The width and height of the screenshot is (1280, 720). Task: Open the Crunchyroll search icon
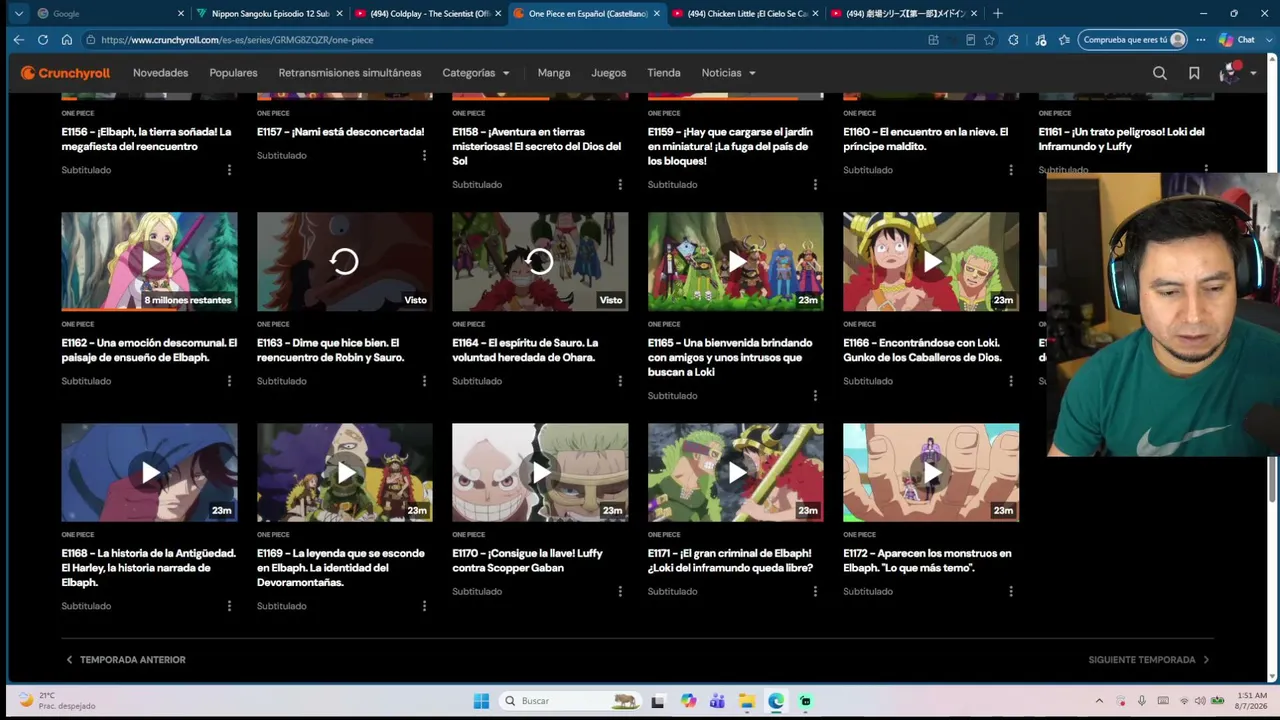(x=1159, y=73)
